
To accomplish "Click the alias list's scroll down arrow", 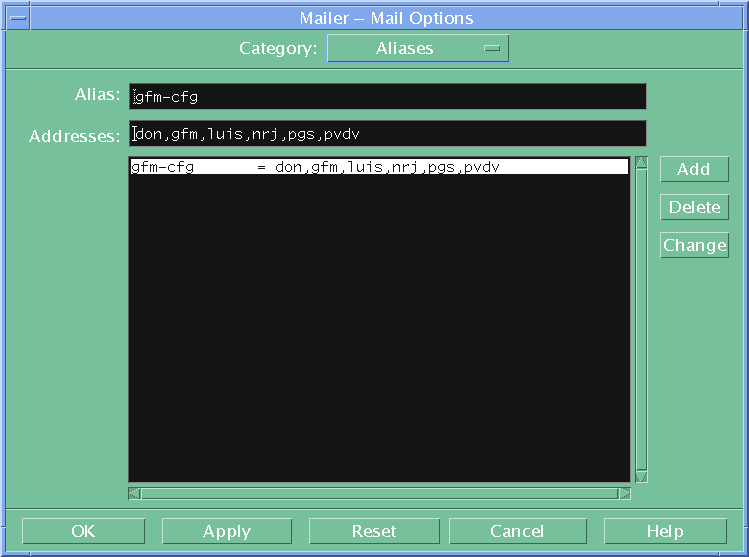I will pyautogui.click(x=641, y=476).
